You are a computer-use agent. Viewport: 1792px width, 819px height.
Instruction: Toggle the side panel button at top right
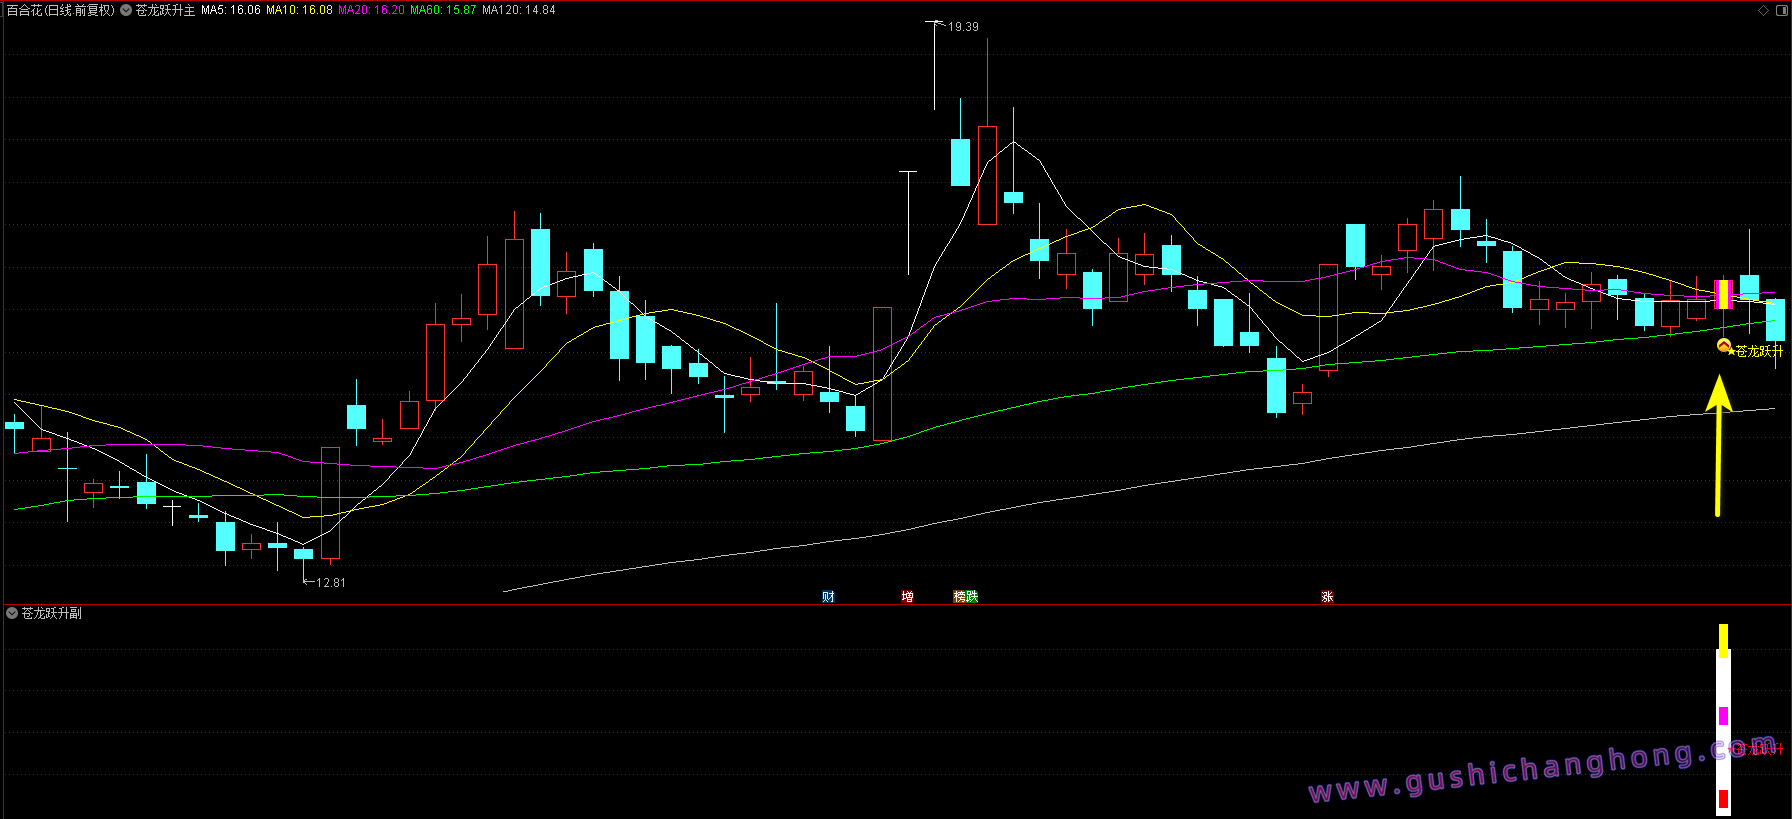1780,10
